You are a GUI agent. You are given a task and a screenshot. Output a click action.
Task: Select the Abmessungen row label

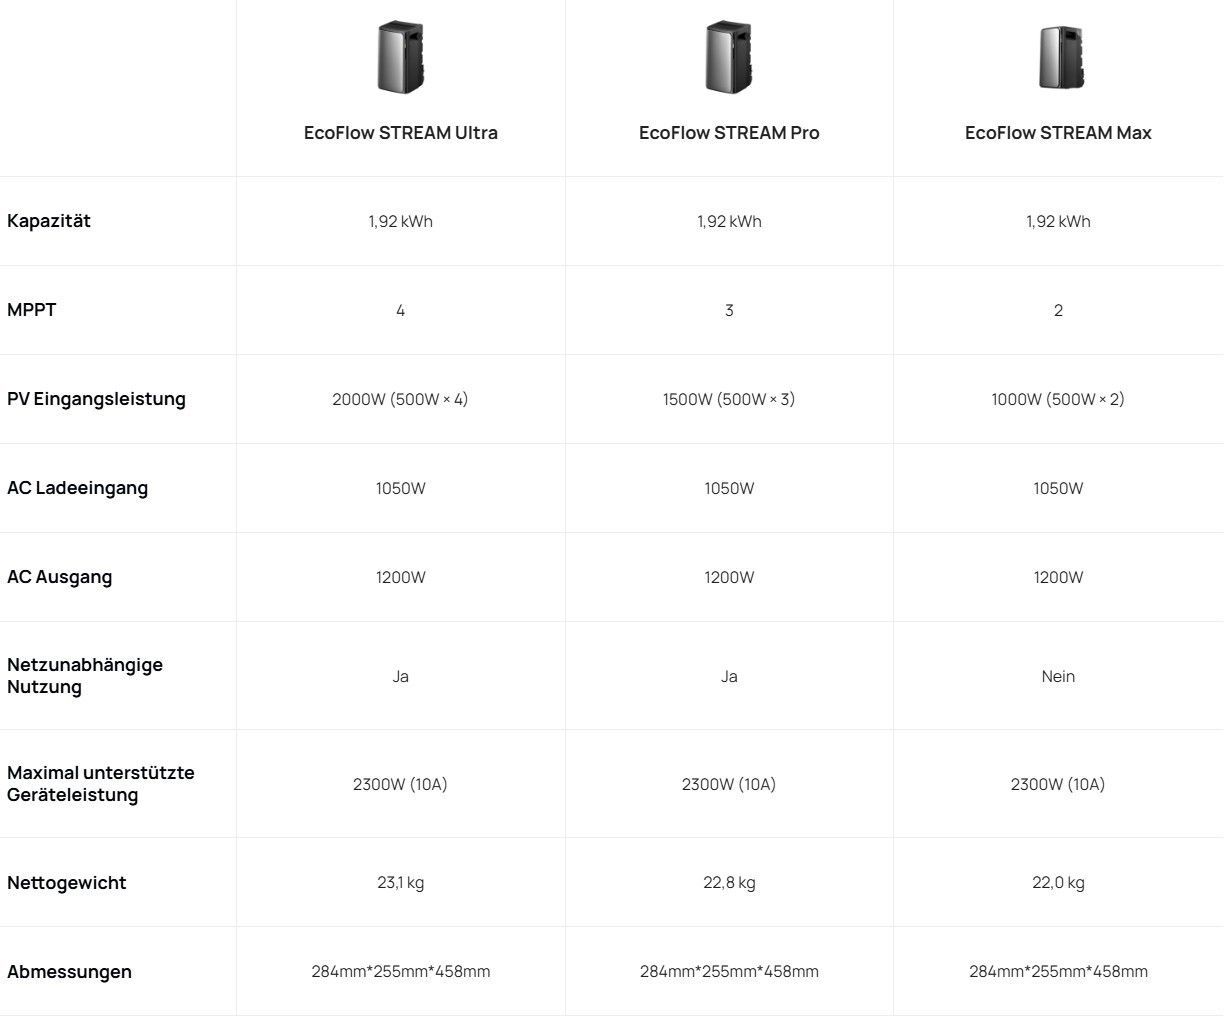click(69, 972)
